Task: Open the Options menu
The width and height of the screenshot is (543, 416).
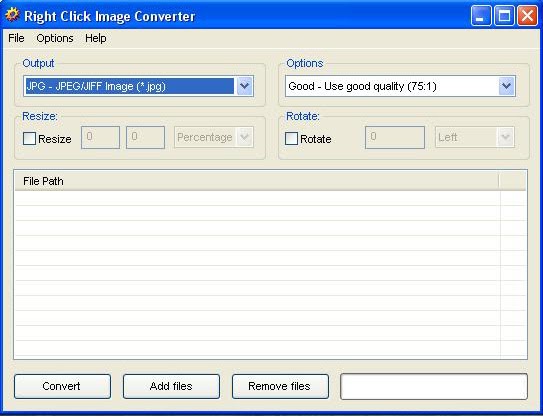Action: [x=55, y=38]
